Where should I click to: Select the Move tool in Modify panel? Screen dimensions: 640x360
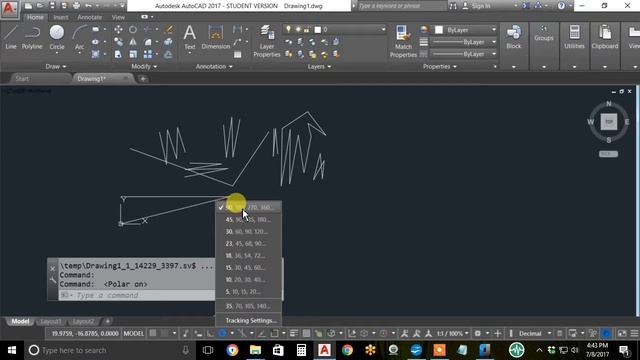[x=118, y=29]
